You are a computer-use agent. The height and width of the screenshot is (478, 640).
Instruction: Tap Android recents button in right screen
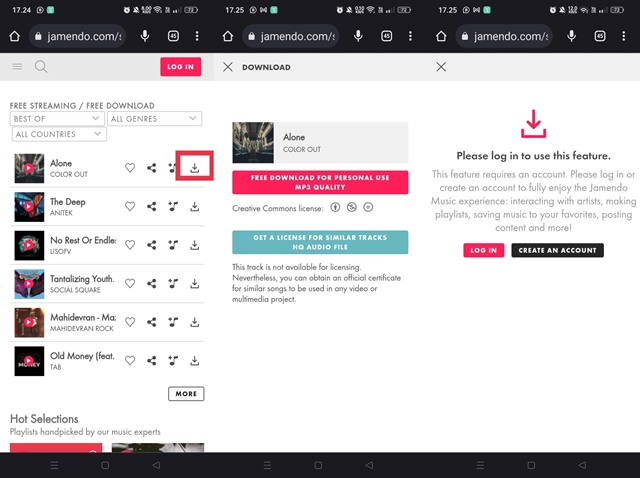pyautogui.click(x=480, y=465)
